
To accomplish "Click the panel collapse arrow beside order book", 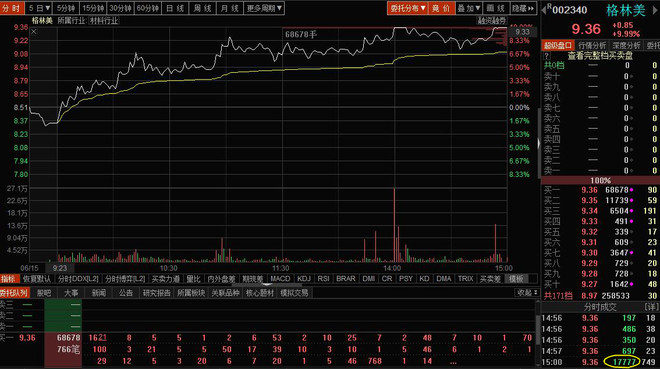I will click(539, 143).
